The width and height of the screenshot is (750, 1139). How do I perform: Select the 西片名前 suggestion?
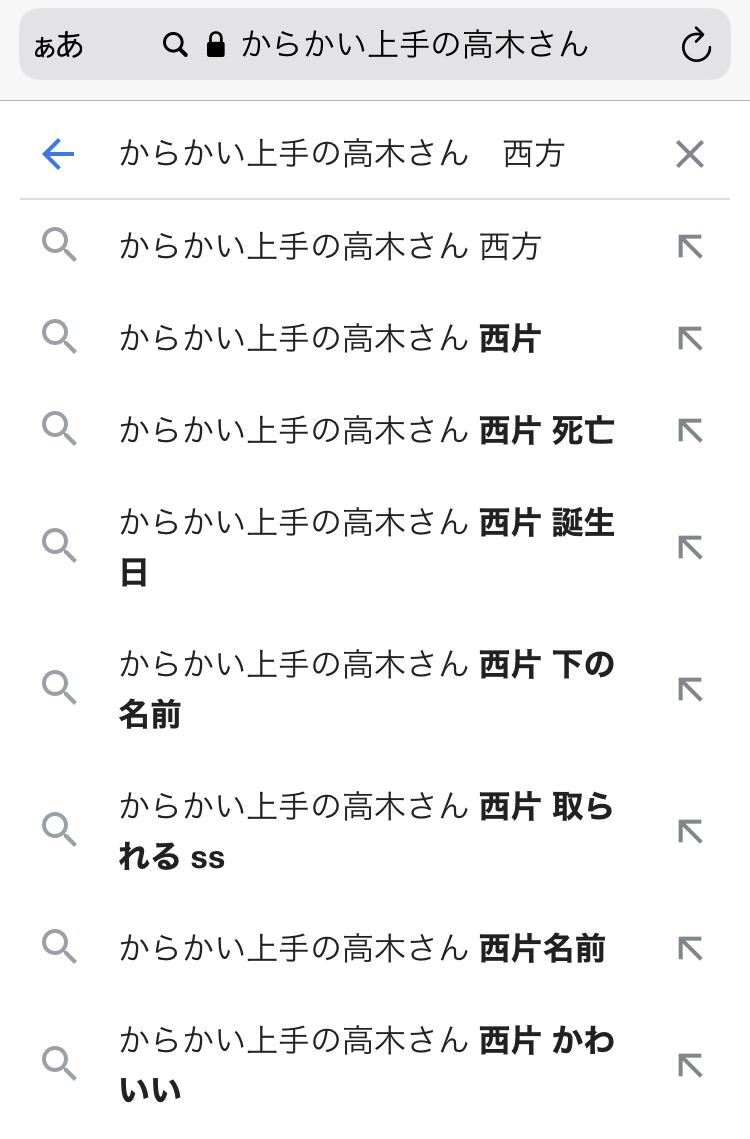362,948
